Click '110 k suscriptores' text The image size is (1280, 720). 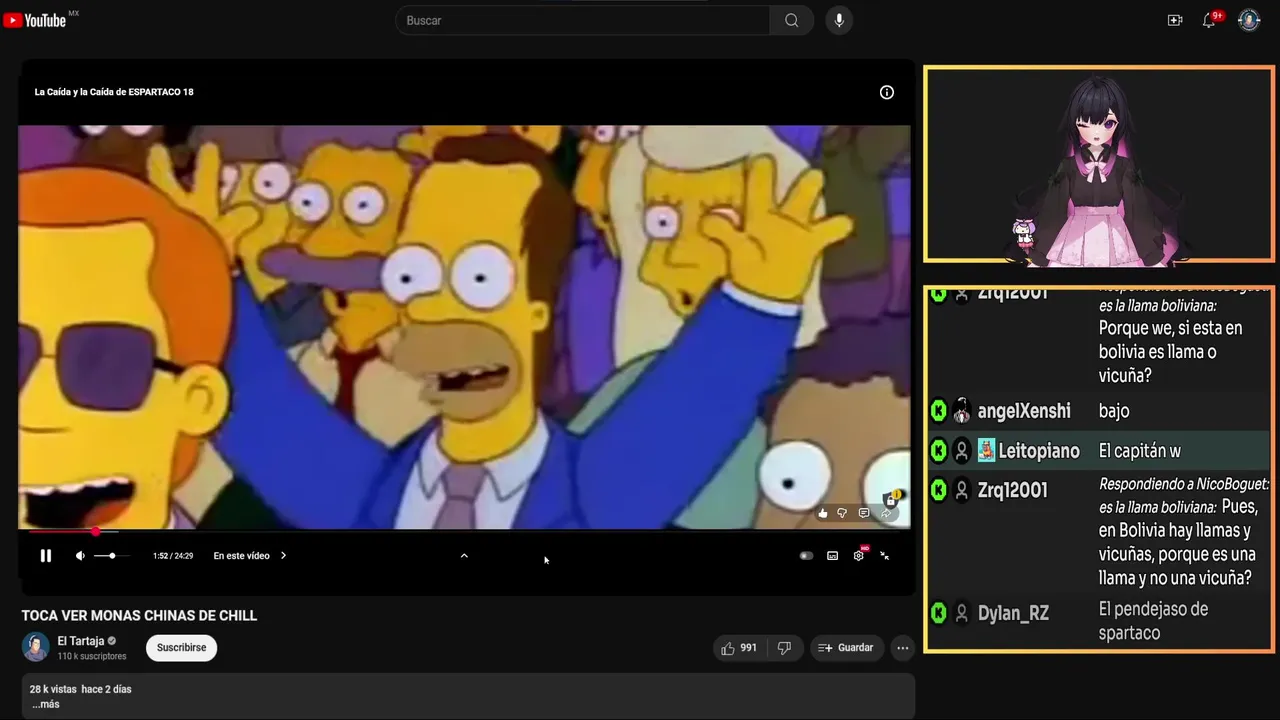tap(92, 656)
